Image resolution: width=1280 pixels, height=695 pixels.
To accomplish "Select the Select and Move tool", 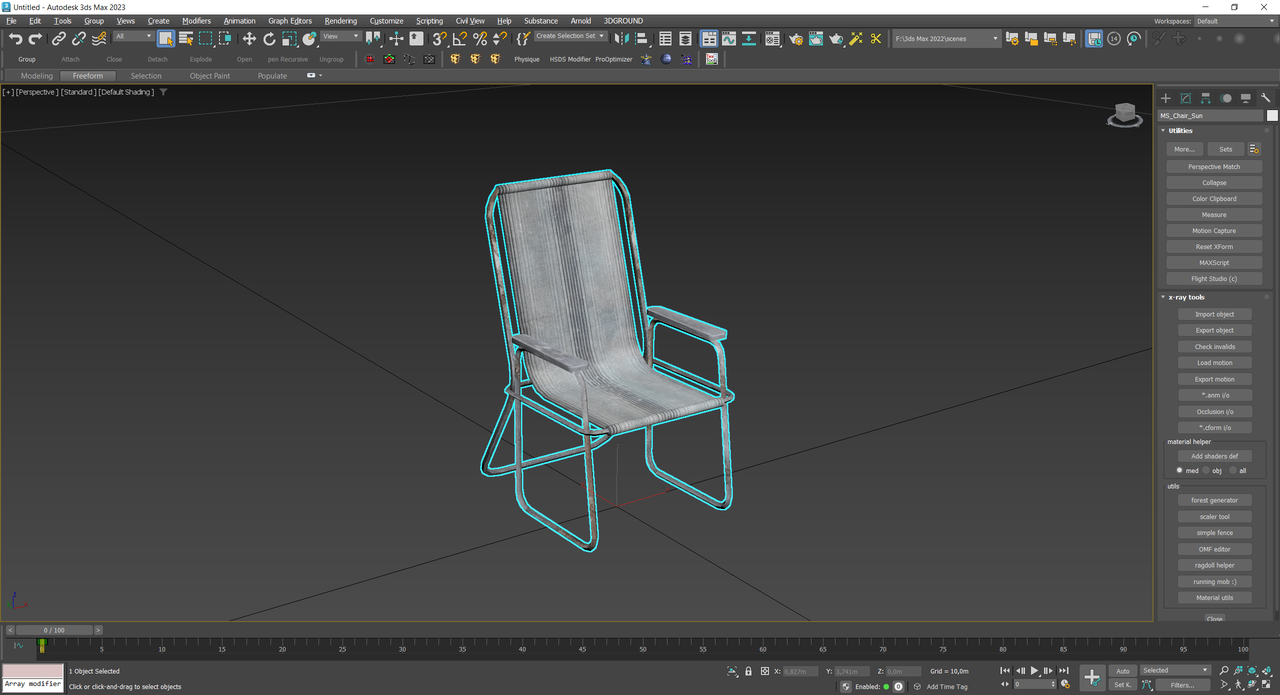I will pos(249,39).
